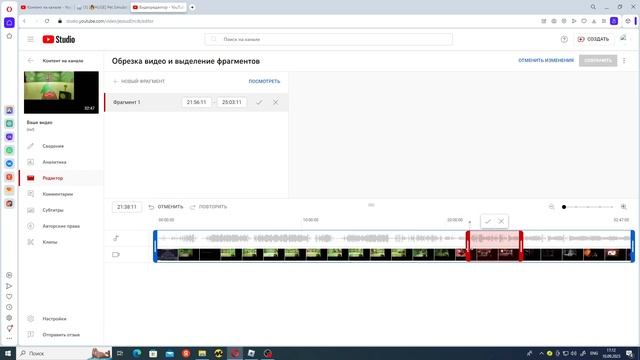
Task: Click the Preview link
Action: click(264, 81)
